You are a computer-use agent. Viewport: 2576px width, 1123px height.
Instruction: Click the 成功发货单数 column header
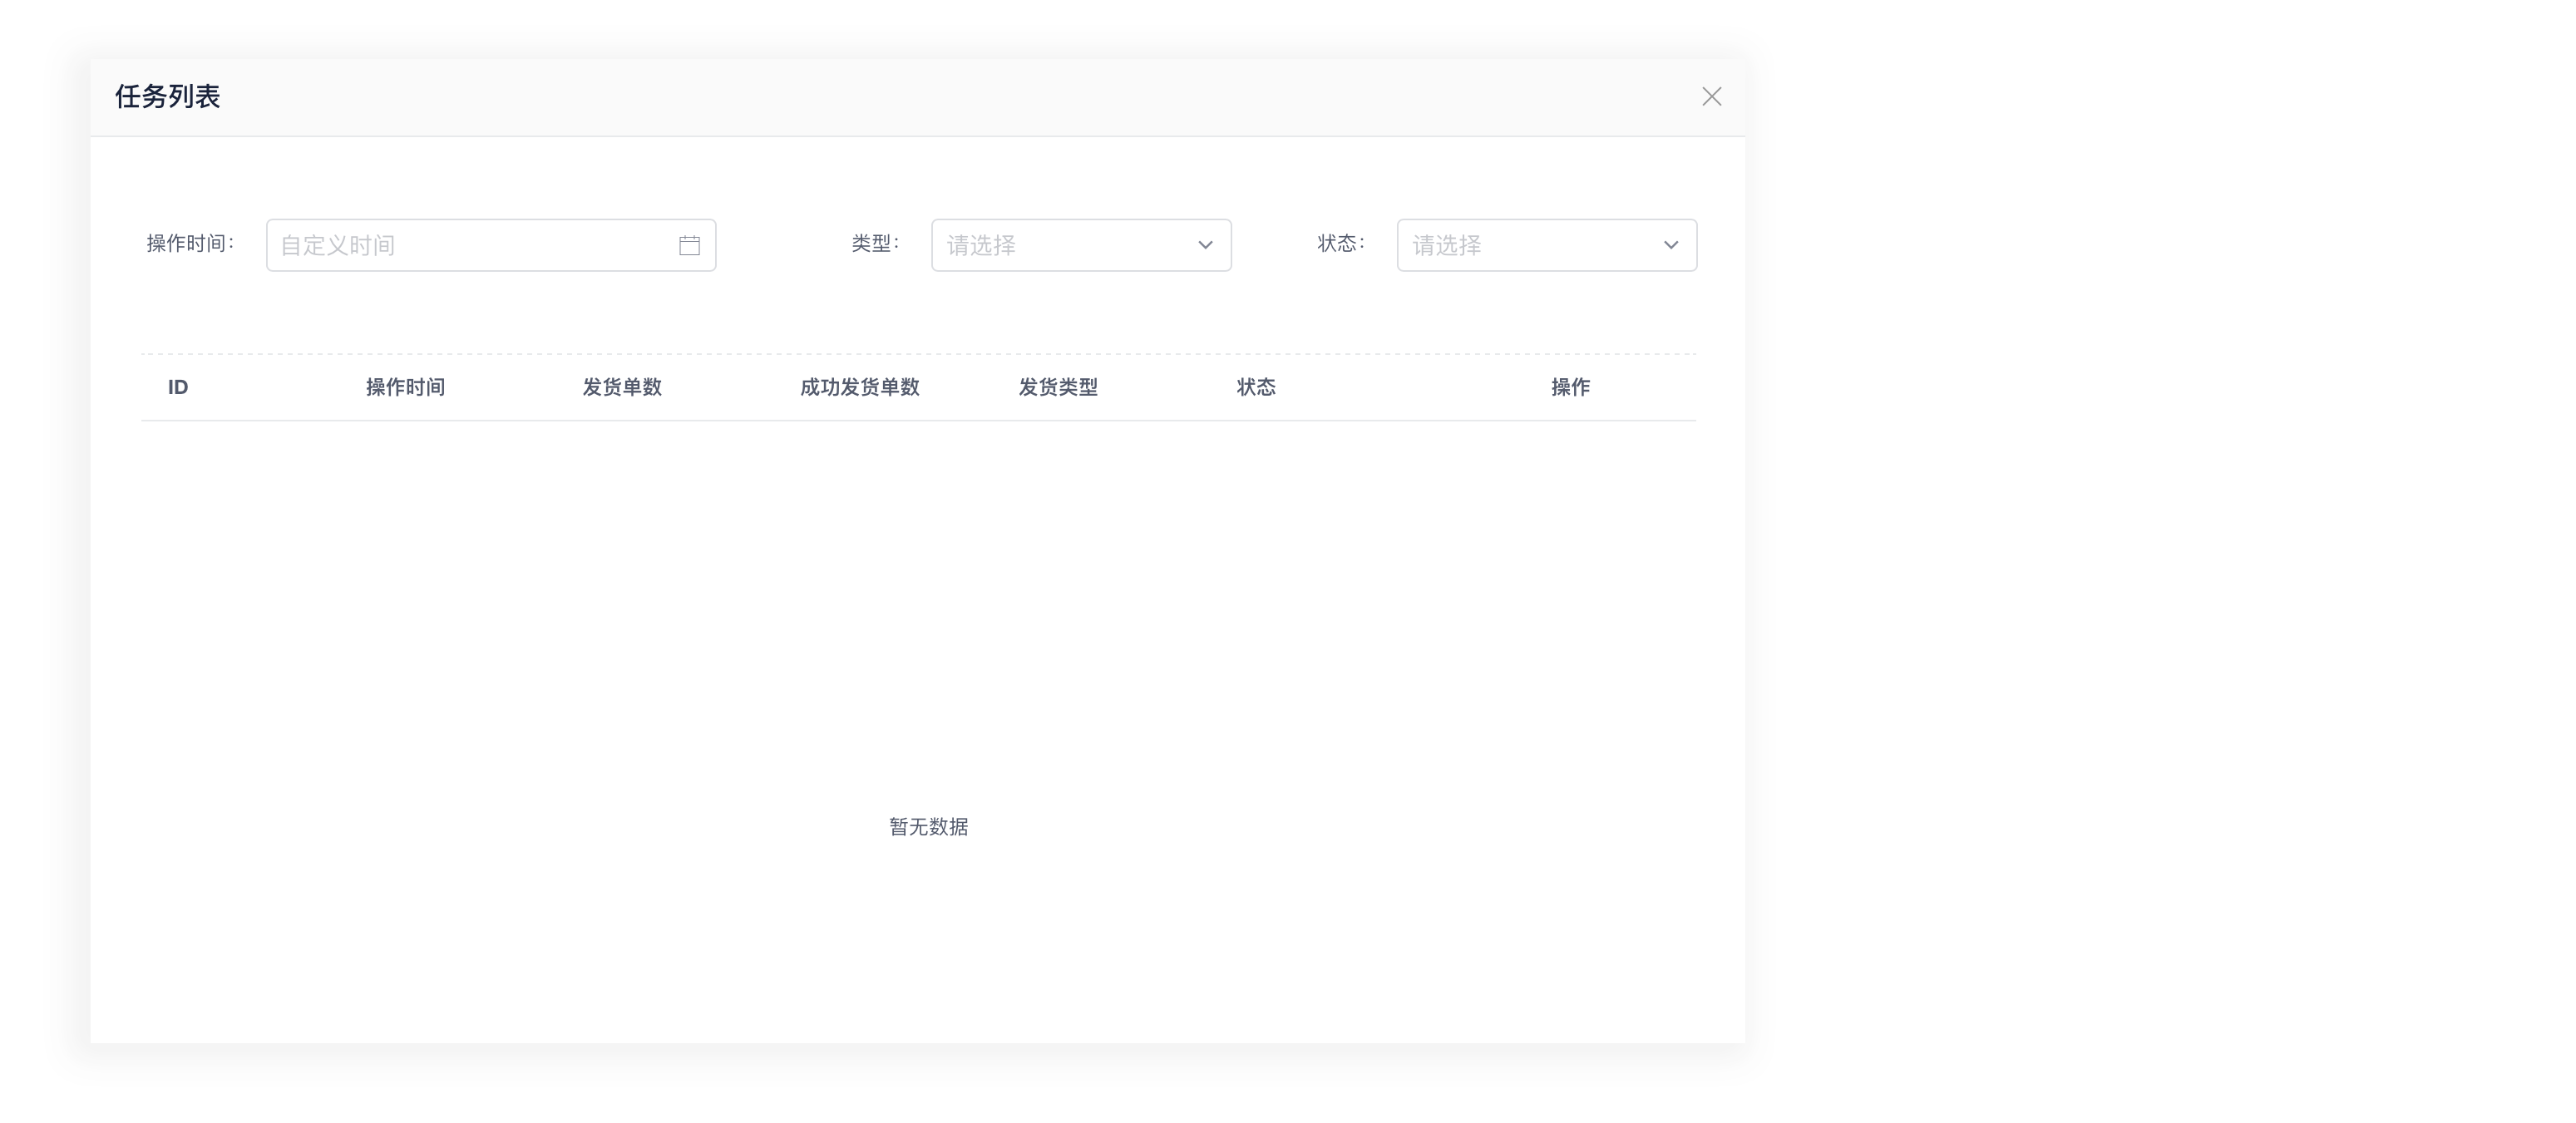859,387
